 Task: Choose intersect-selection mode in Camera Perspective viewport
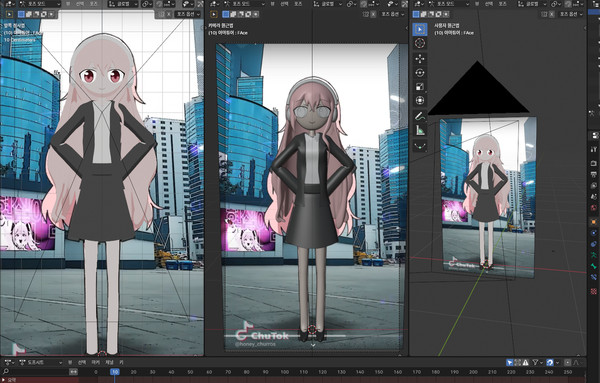coord(256,14)
